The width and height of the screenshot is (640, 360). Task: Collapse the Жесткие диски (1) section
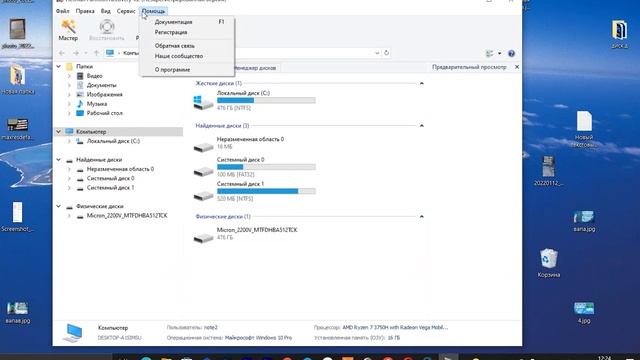point(422,83)
